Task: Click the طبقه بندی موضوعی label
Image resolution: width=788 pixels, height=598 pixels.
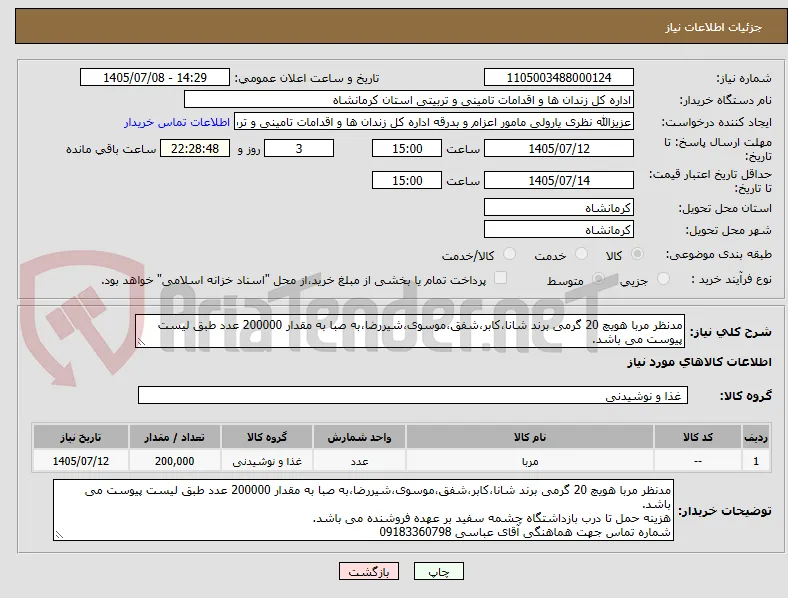Action: (719, 255)
